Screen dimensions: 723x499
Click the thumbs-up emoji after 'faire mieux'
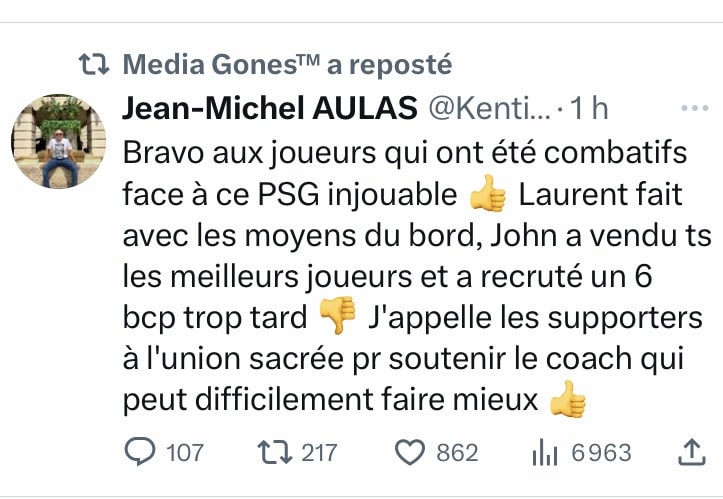(567, 400)
